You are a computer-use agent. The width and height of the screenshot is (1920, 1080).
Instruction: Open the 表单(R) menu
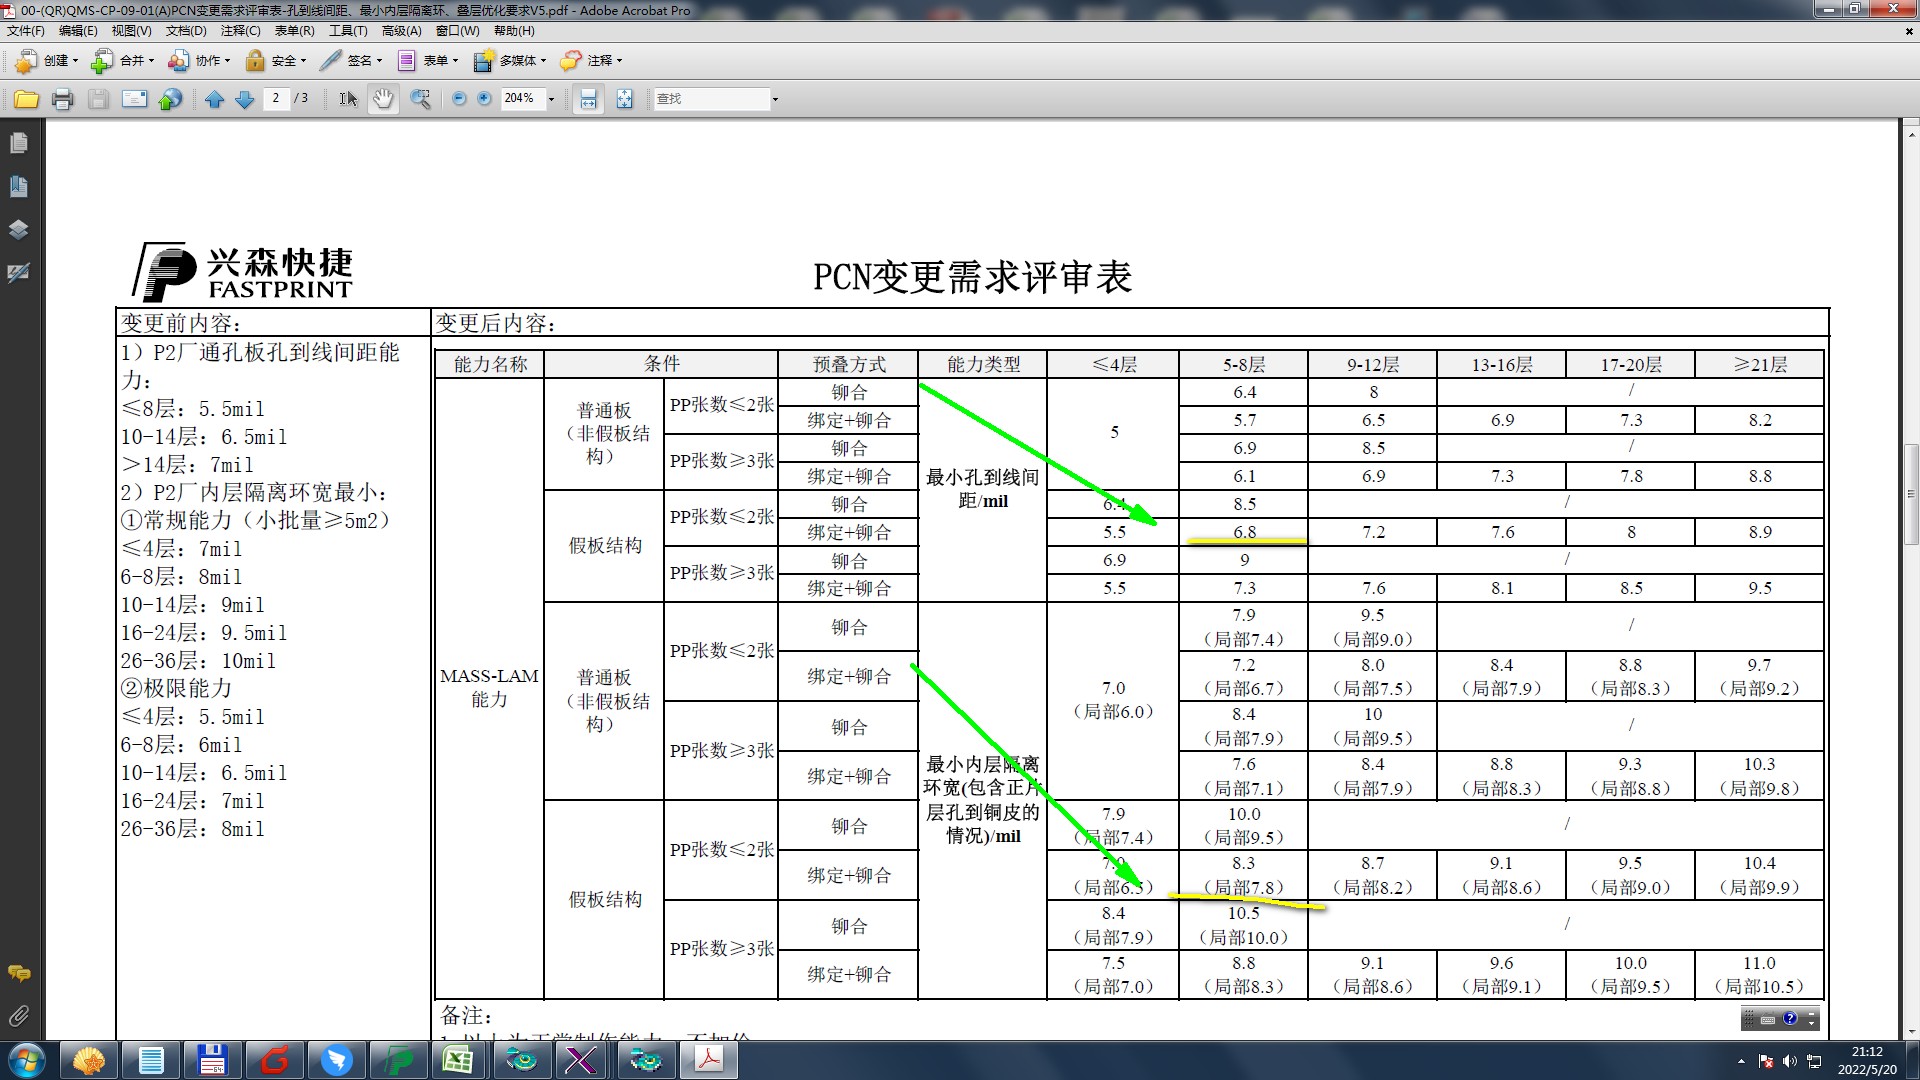point(294,31)
